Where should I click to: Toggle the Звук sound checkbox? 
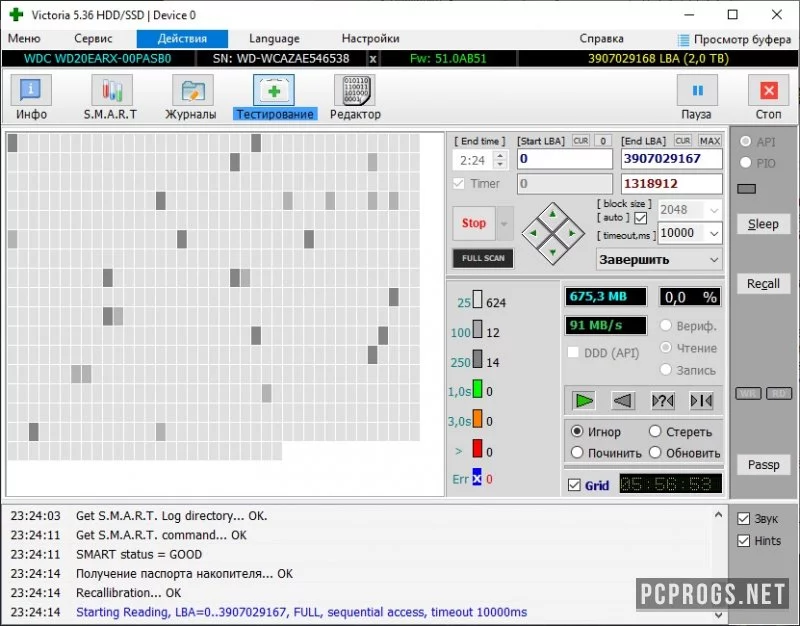[743, 519]
